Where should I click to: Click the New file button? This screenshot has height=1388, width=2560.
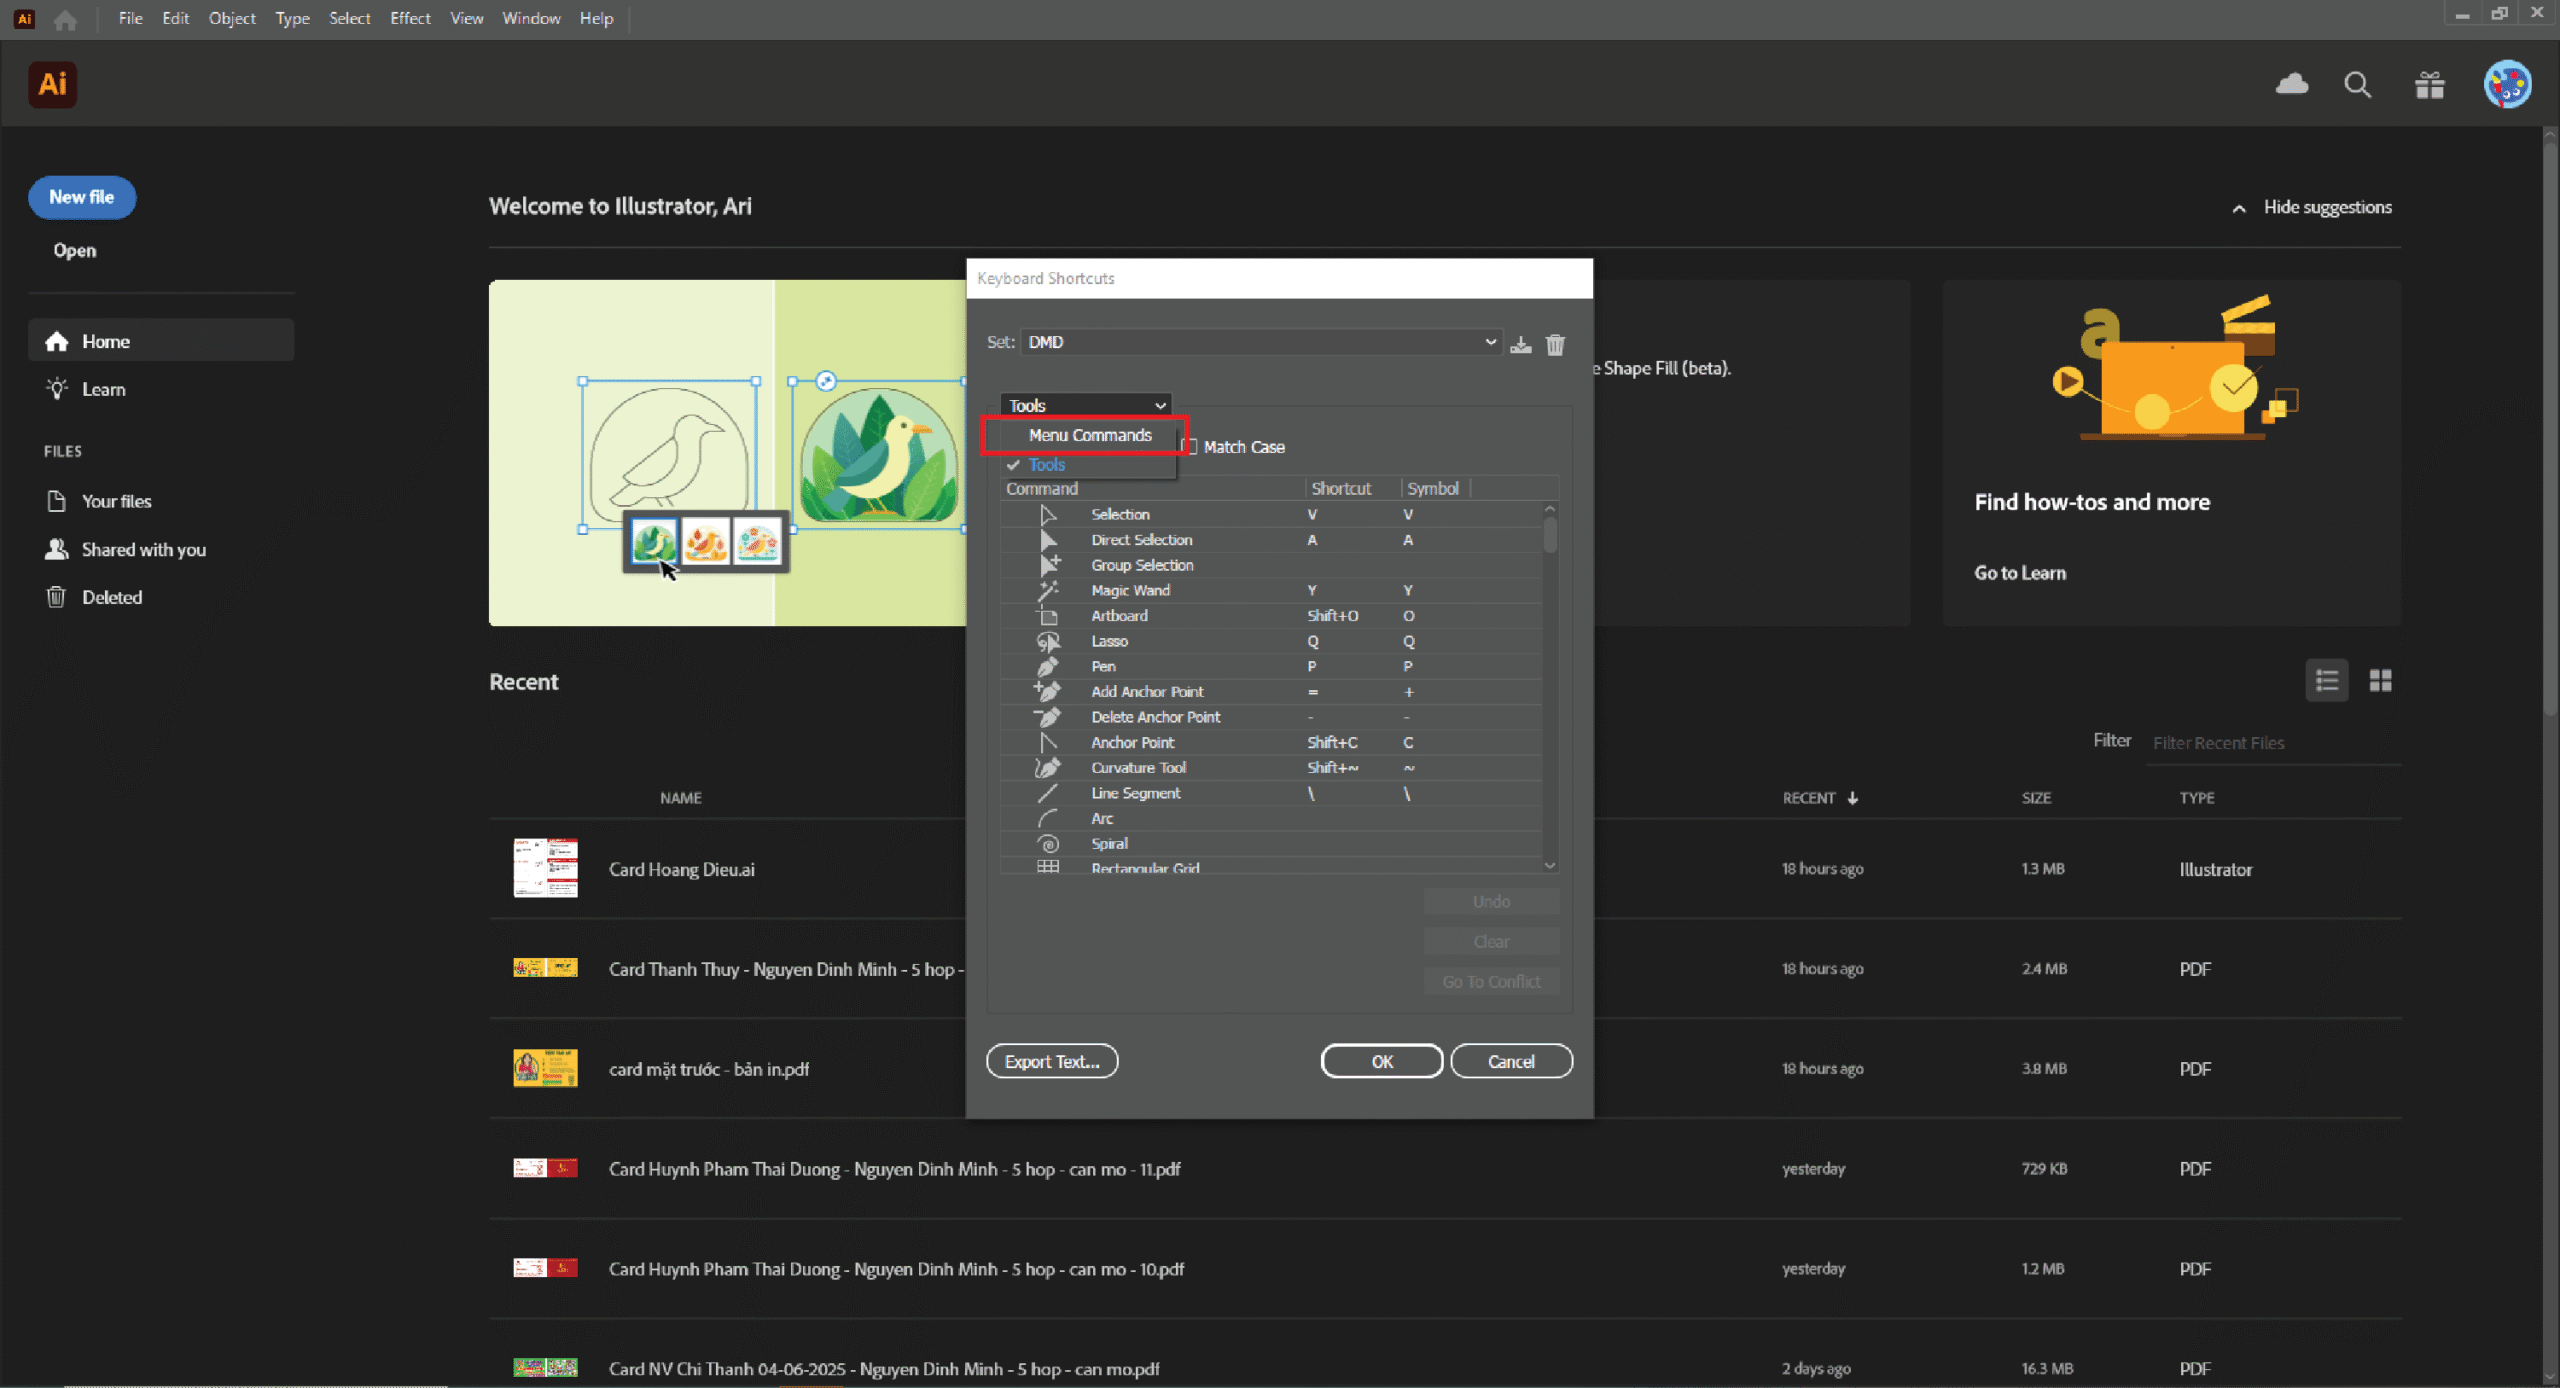tap(82, 197)
